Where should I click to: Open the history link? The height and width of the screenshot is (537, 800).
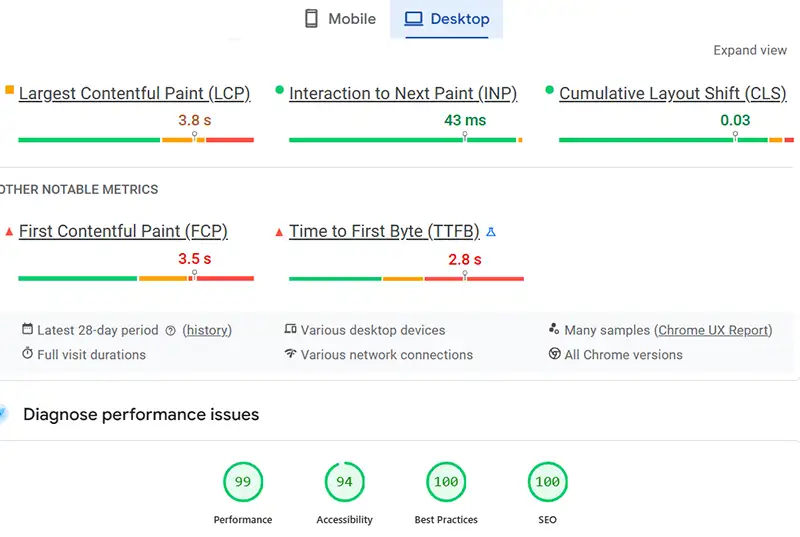pyautogui.click(x=208, y=330)
